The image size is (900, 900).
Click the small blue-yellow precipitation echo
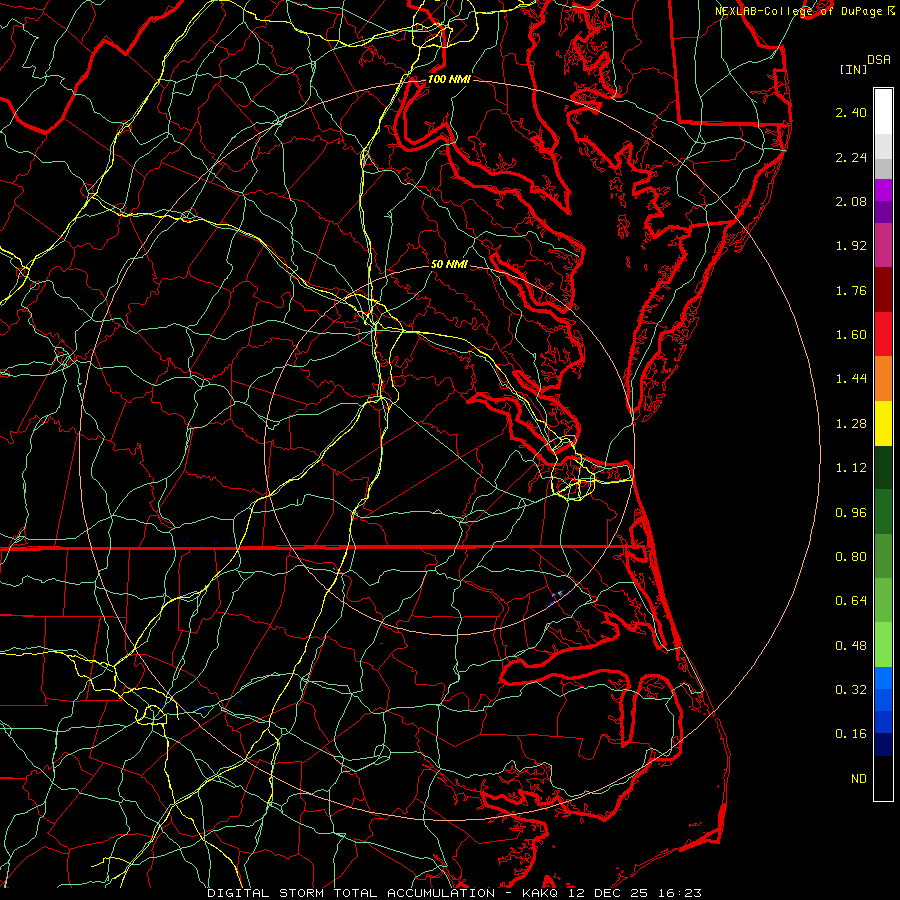click(556, 597)
